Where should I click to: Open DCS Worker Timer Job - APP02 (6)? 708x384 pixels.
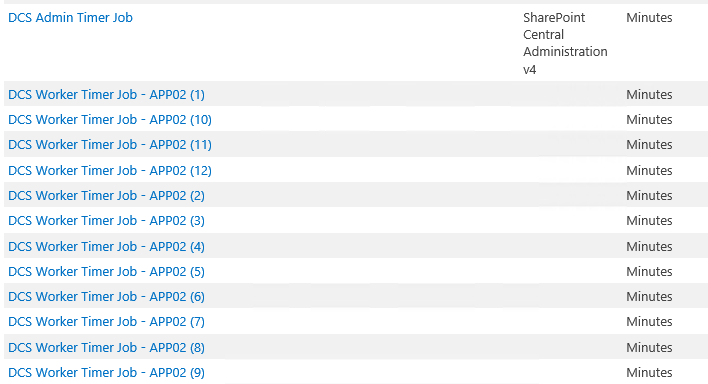click(107, 296)
